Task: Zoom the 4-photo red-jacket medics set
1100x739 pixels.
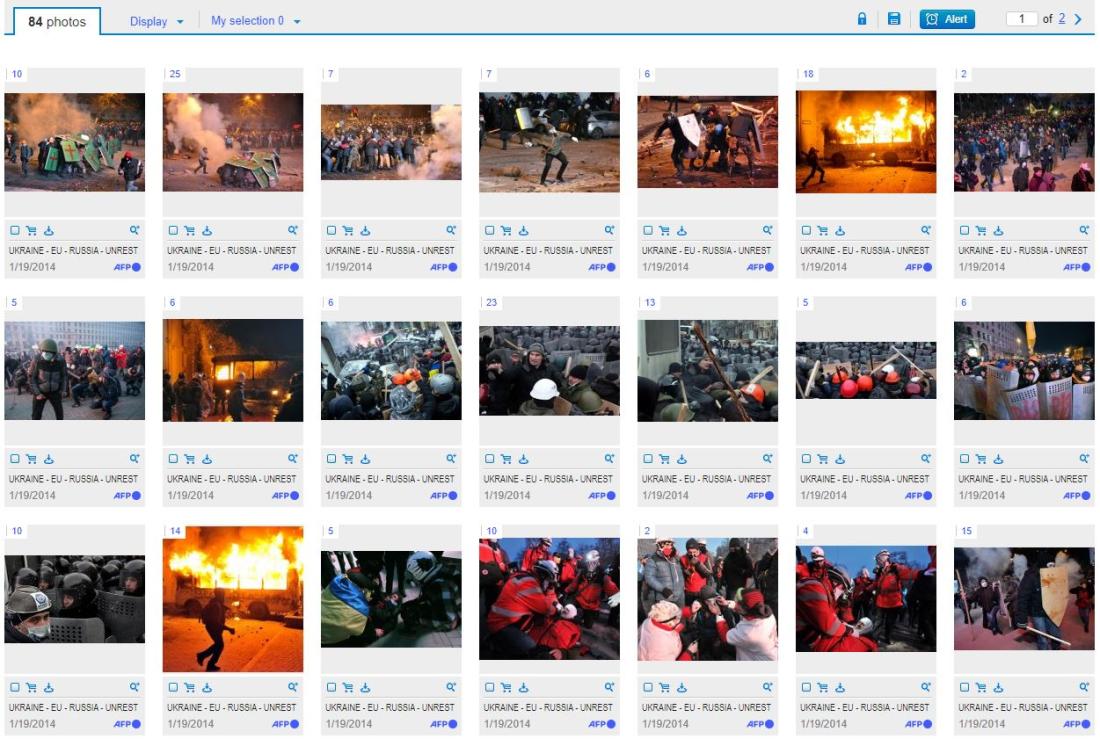Action: coord(925,688)
